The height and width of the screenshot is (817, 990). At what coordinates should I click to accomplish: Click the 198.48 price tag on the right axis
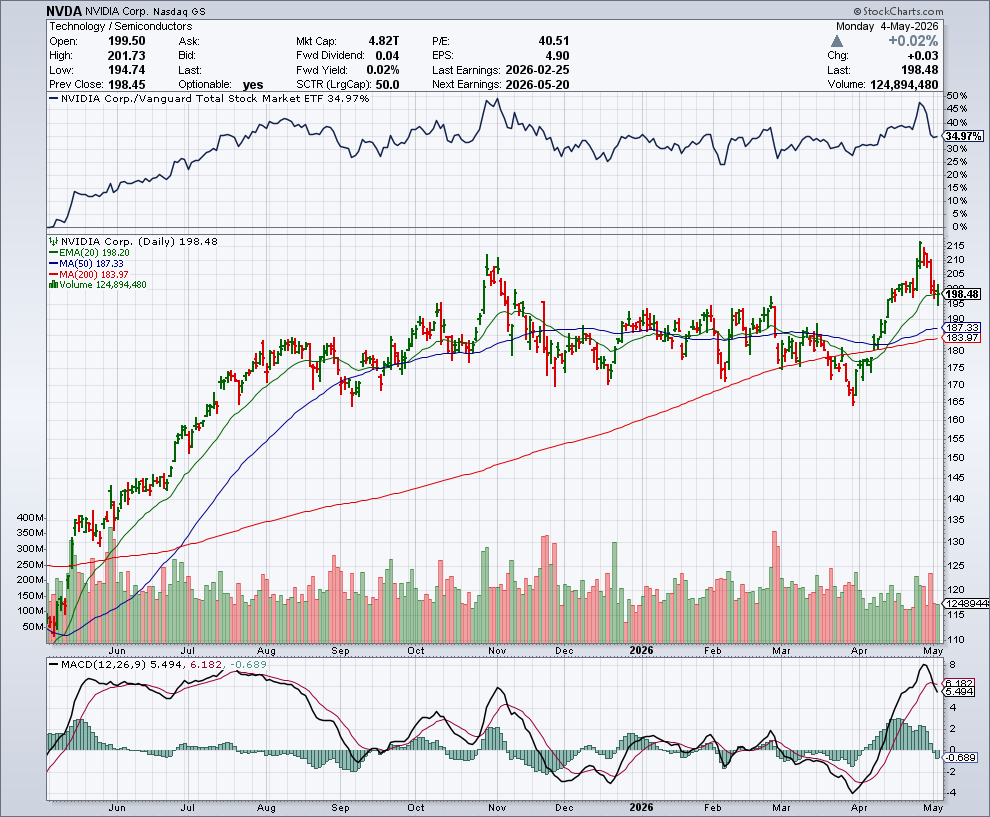click(x=963, y=294)
